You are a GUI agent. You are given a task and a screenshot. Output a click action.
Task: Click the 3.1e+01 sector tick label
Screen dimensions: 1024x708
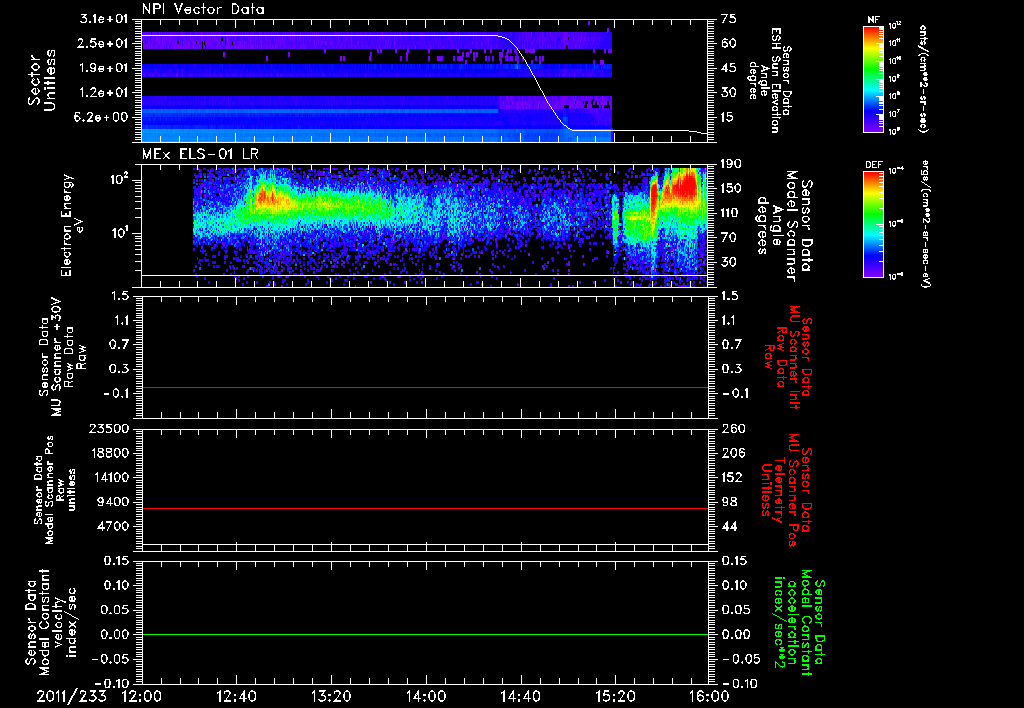pyautogui.click(x=104, y=19)
